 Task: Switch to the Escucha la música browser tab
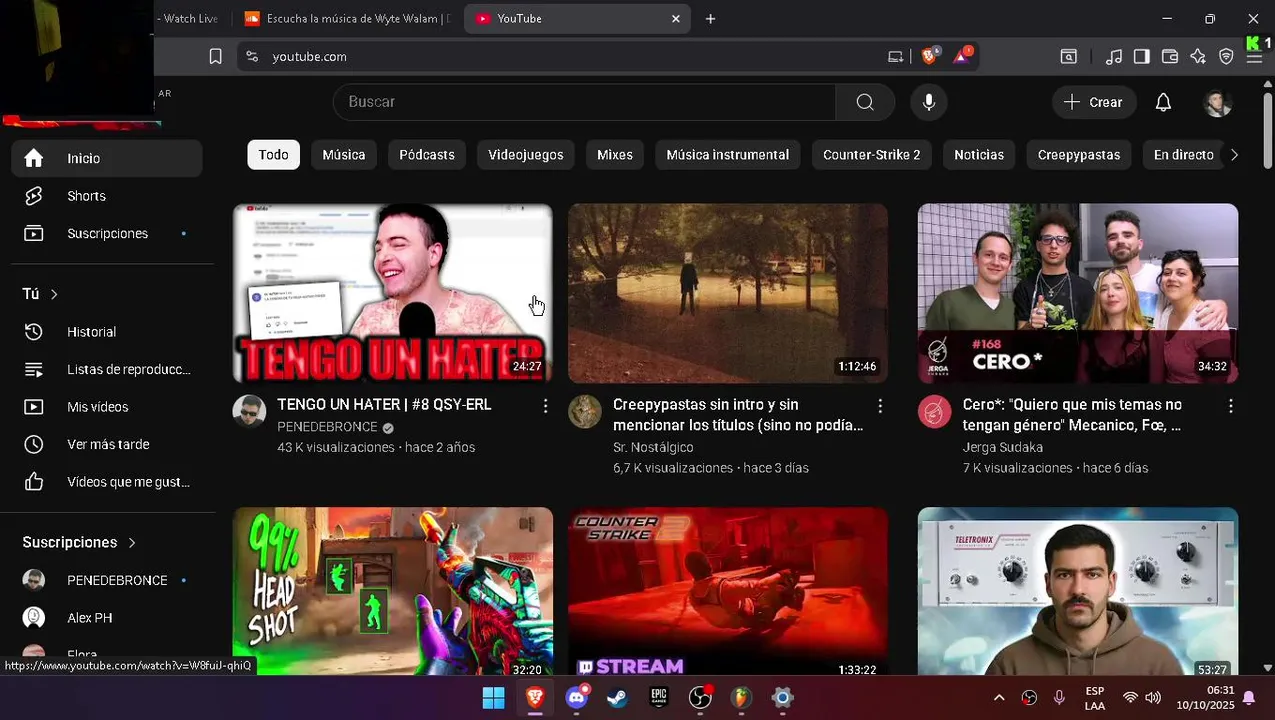[346, 19]
